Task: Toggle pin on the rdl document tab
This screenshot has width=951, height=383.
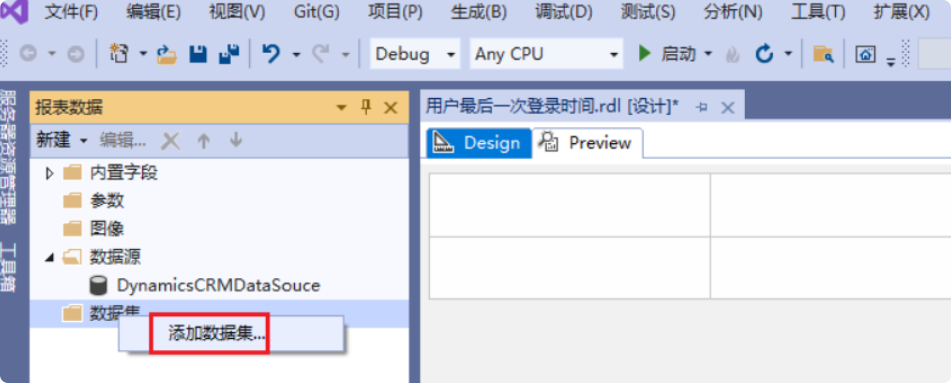Action: coord(703,108)
